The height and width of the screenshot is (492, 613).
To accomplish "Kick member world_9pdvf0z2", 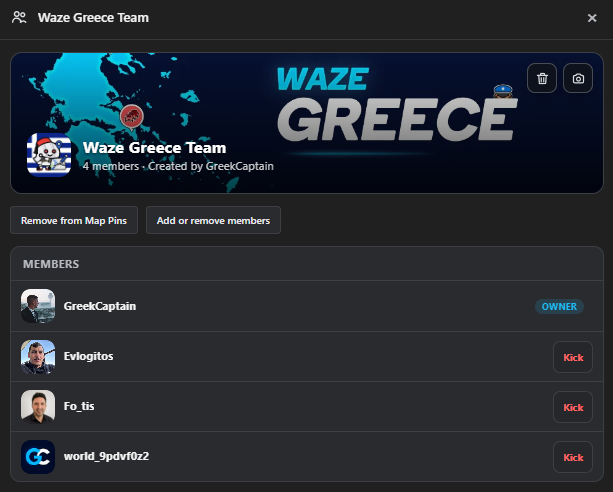I will point(573,457).
